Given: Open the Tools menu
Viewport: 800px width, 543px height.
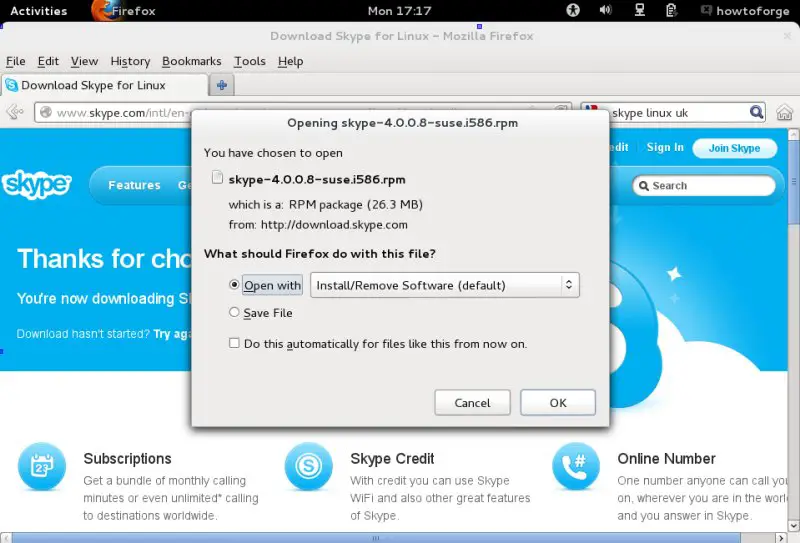Looking at the screenshot, I should pyautogui.click(x=249, y=61).
